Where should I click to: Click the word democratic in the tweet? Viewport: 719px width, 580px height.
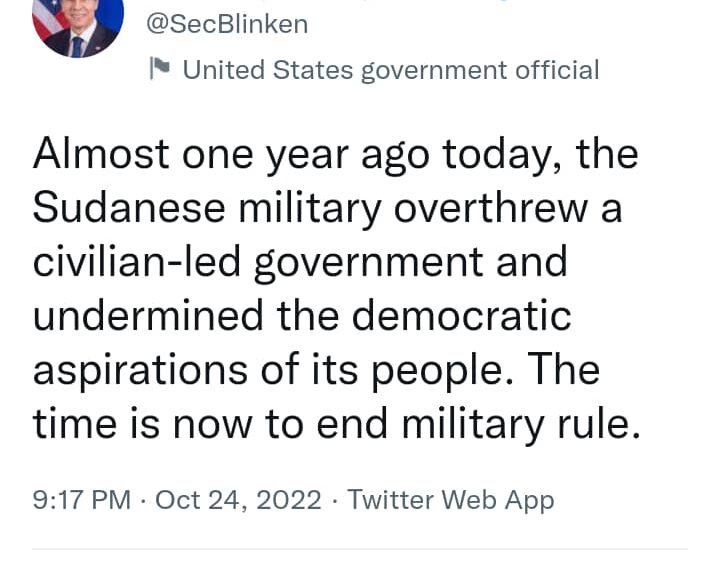(461, 315)
